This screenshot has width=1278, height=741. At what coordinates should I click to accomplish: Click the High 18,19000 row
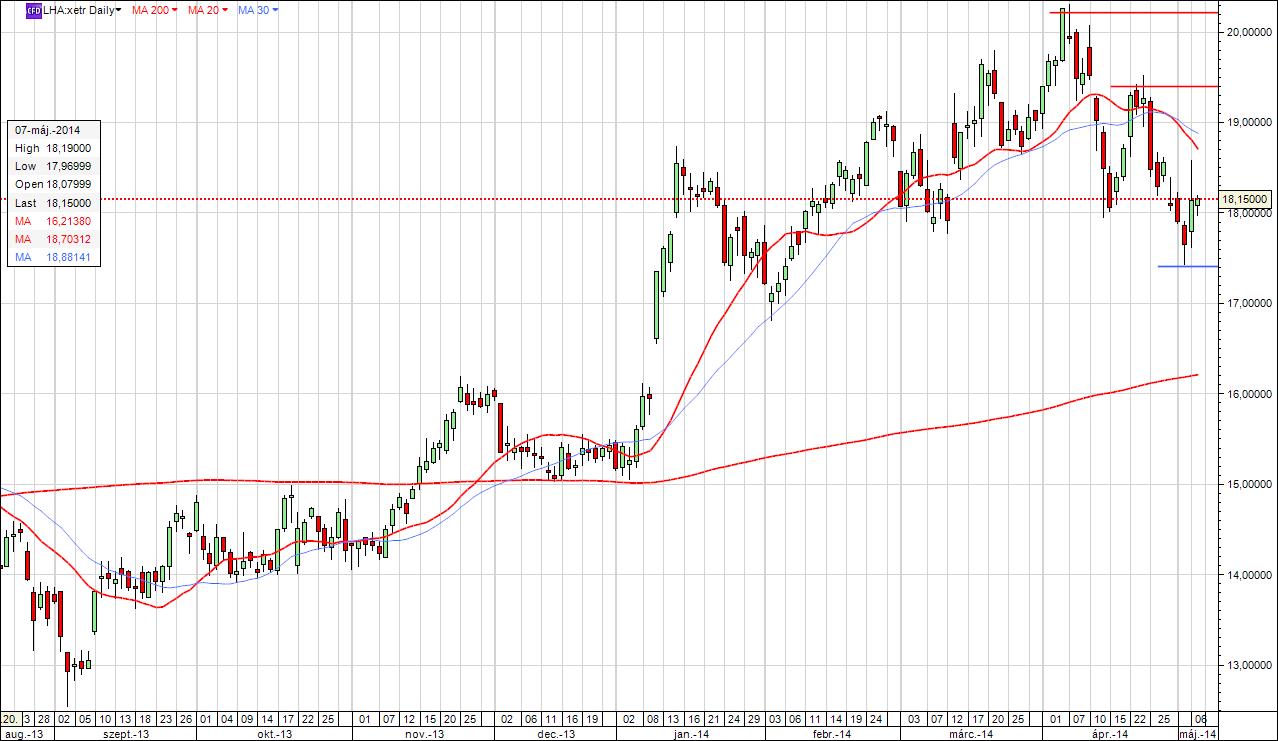54,148
